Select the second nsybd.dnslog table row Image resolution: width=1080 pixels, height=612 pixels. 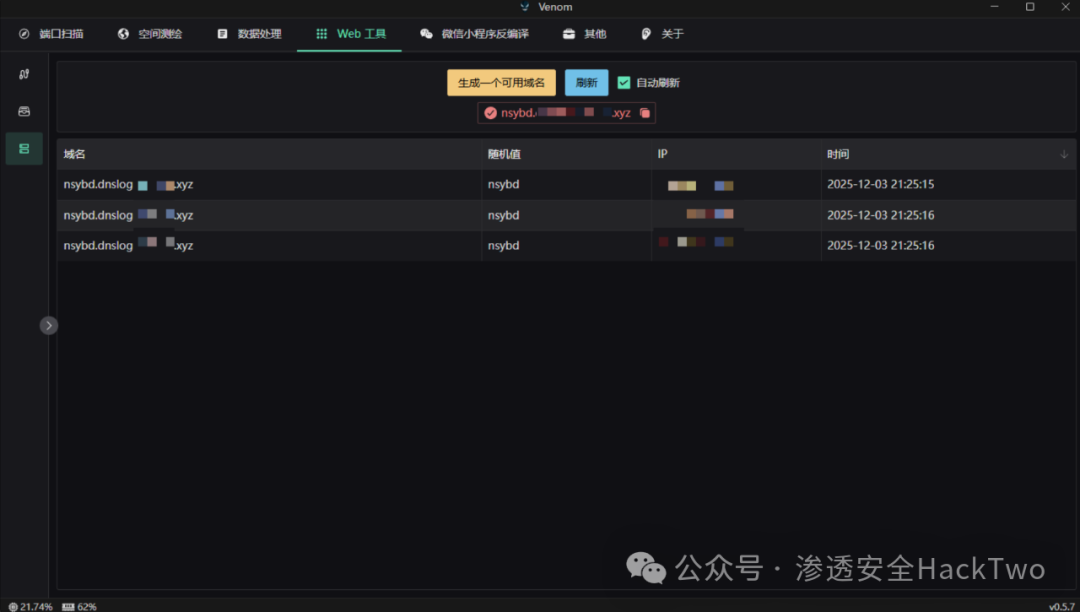pyautogui.click(x=400, y=215)
